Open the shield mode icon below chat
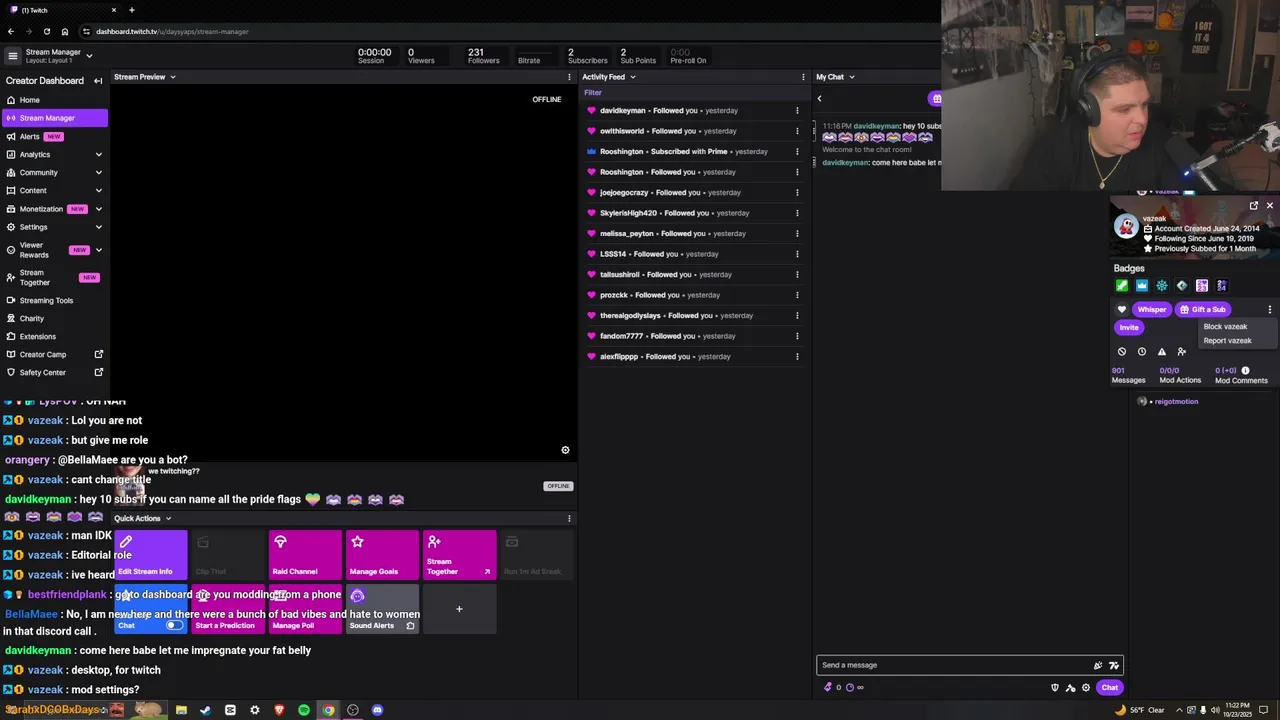Screen dimensions: 1280x720 [1054, 687]
